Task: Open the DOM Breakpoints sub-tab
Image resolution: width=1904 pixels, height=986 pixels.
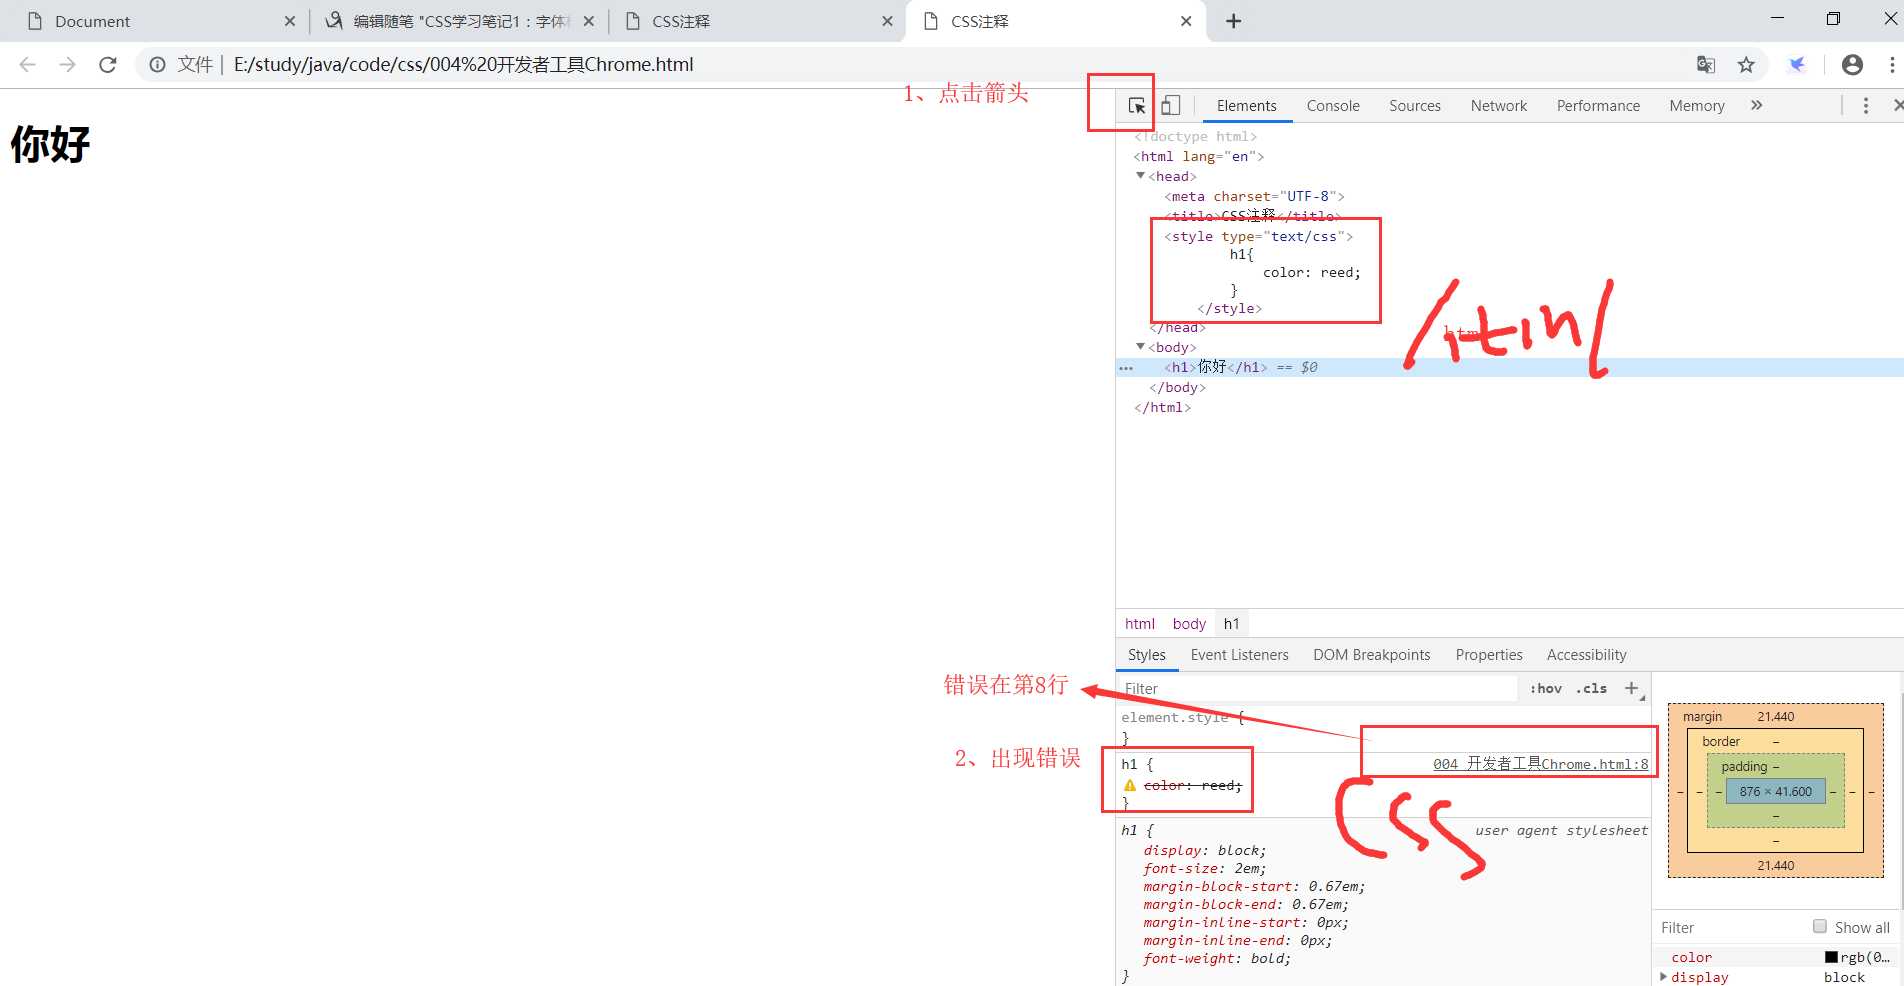Action: [x=1372, y=654]
